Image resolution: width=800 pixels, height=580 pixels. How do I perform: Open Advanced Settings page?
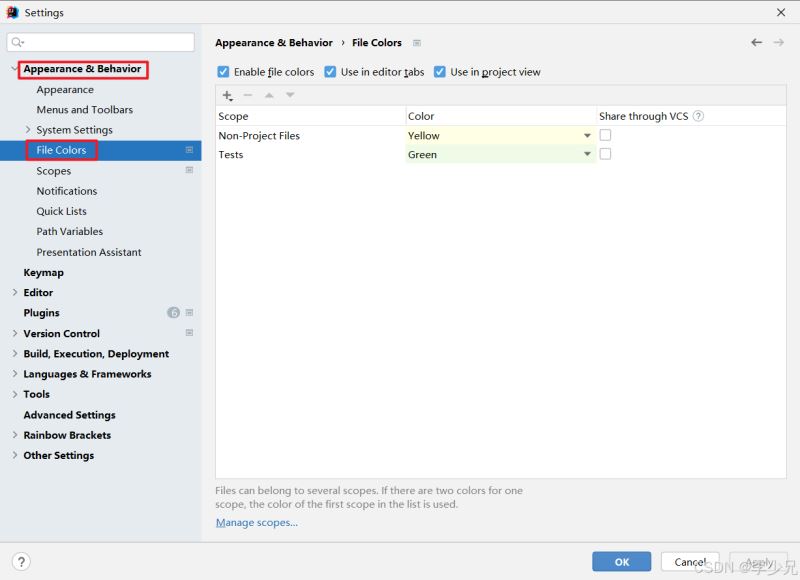point(69,415)
